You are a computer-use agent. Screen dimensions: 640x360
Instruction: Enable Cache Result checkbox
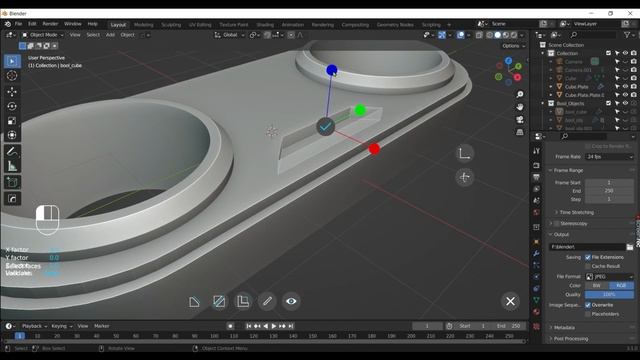588,266
